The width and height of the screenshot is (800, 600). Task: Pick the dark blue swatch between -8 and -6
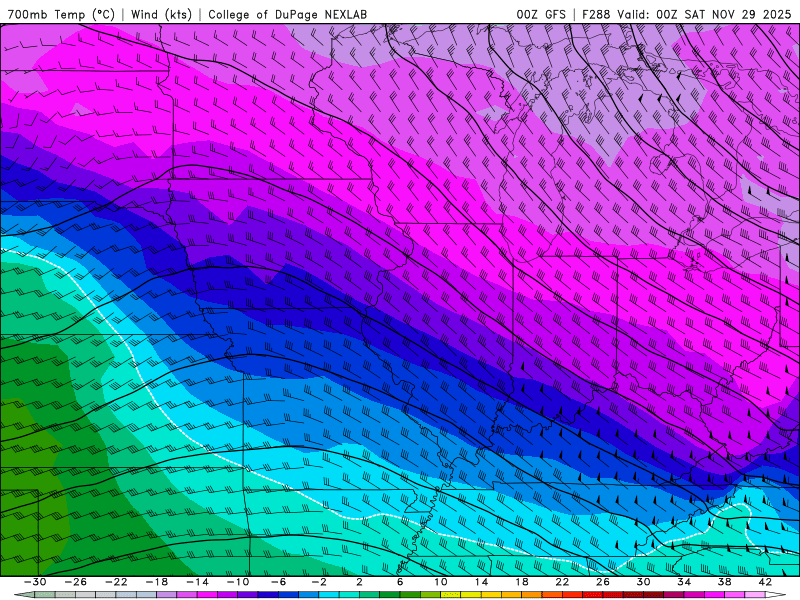coord(268,595)
